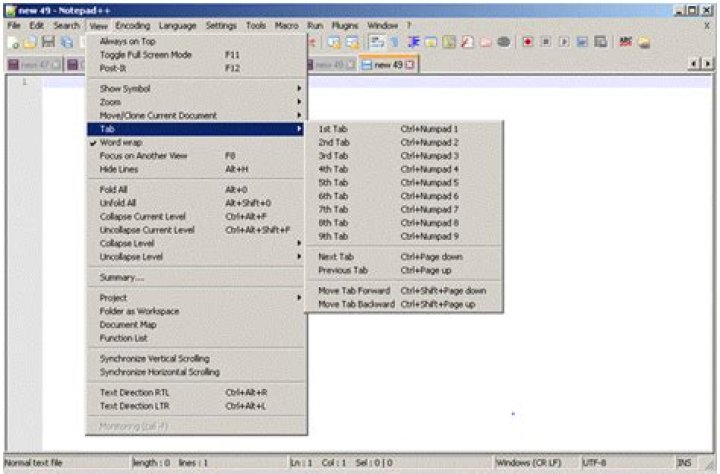The image size is (720, 474).
Task: Expand the Zoom submenu
Action: tap(197, 102)
